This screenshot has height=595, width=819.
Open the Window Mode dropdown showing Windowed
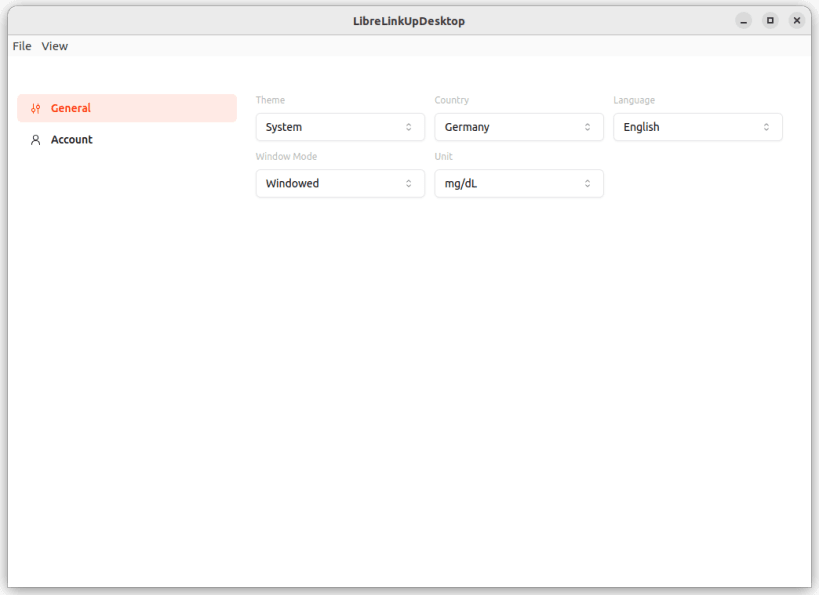point(340,183)
